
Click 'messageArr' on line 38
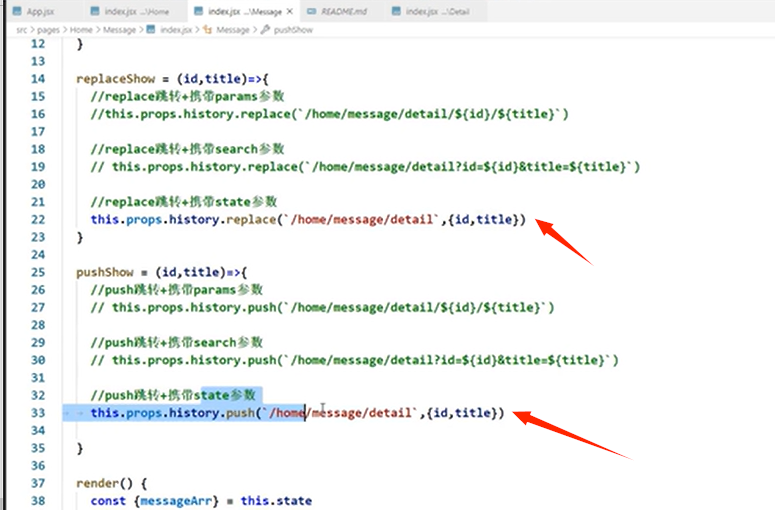(x=176, y=501)
